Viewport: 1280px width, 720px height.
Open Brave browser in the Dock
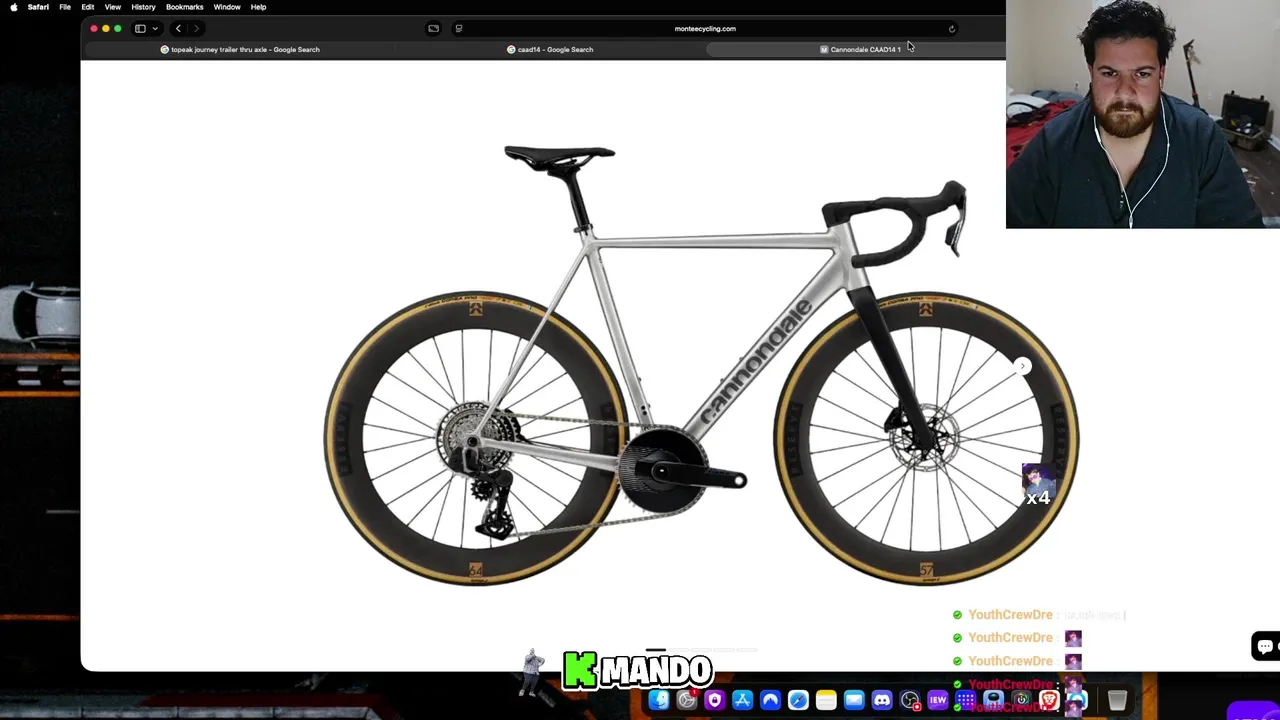pos(1049,700)
